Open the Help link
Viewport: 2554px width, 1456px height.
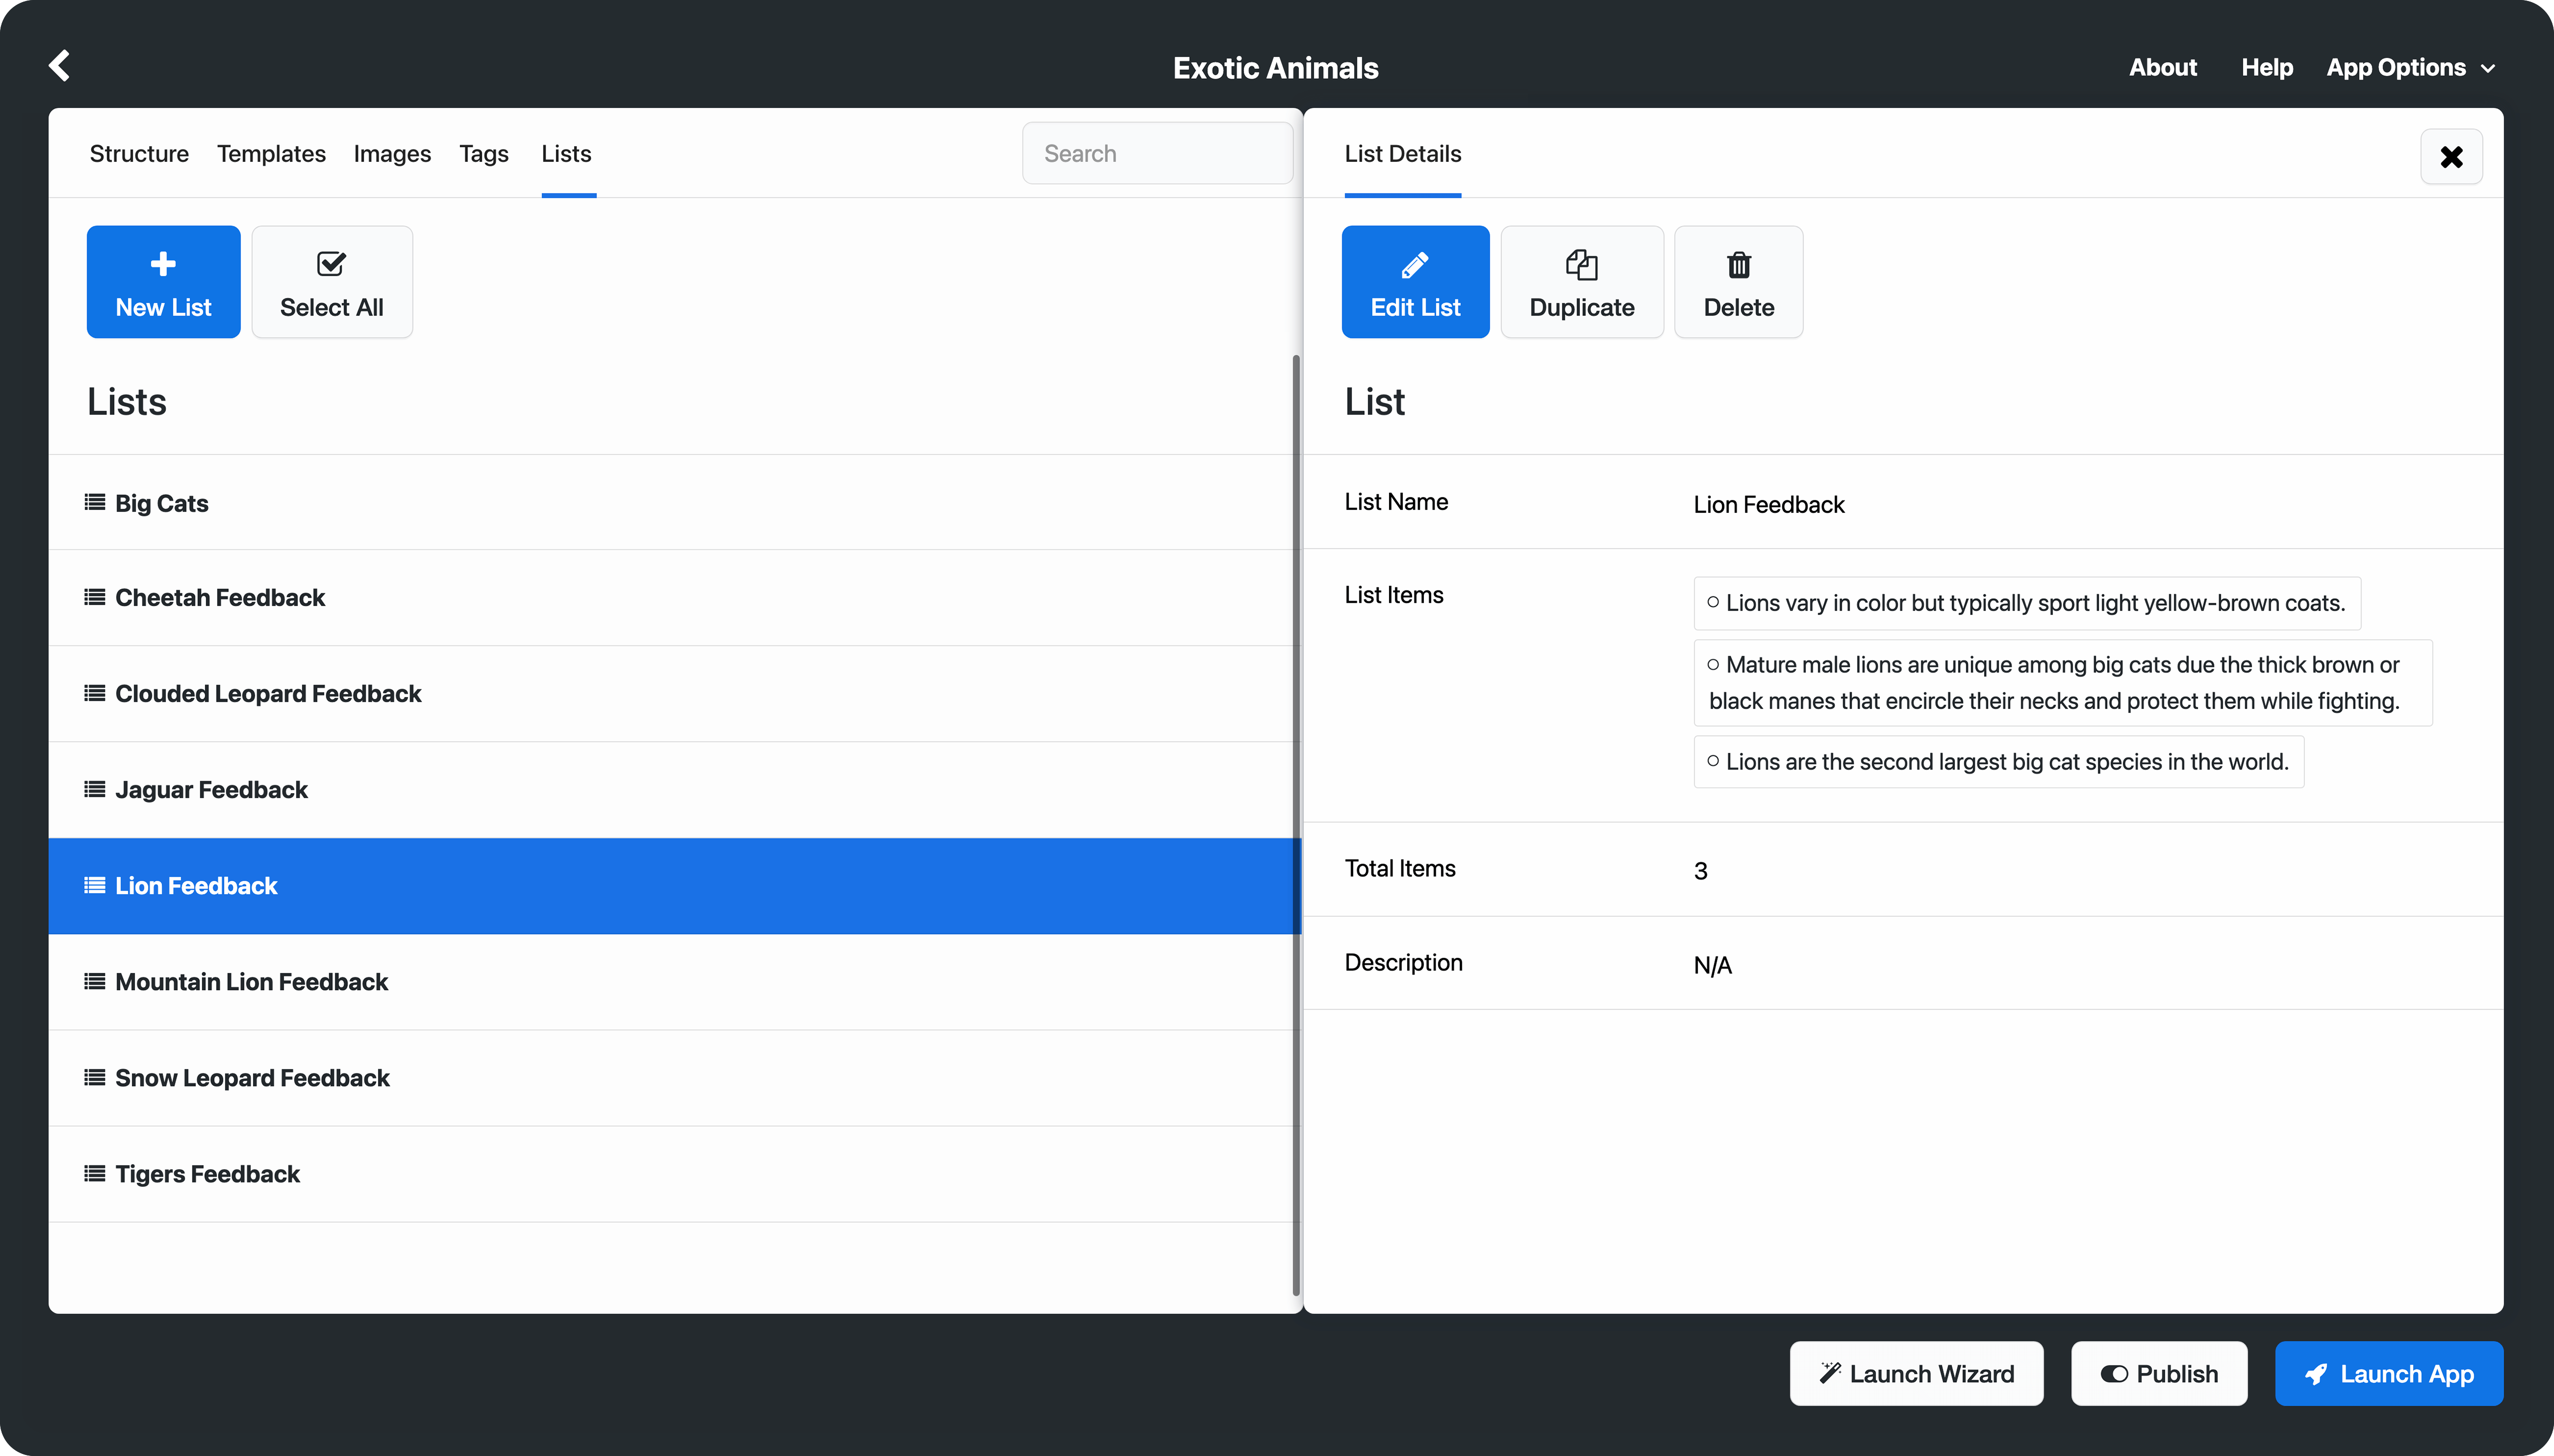point(2266,68)
